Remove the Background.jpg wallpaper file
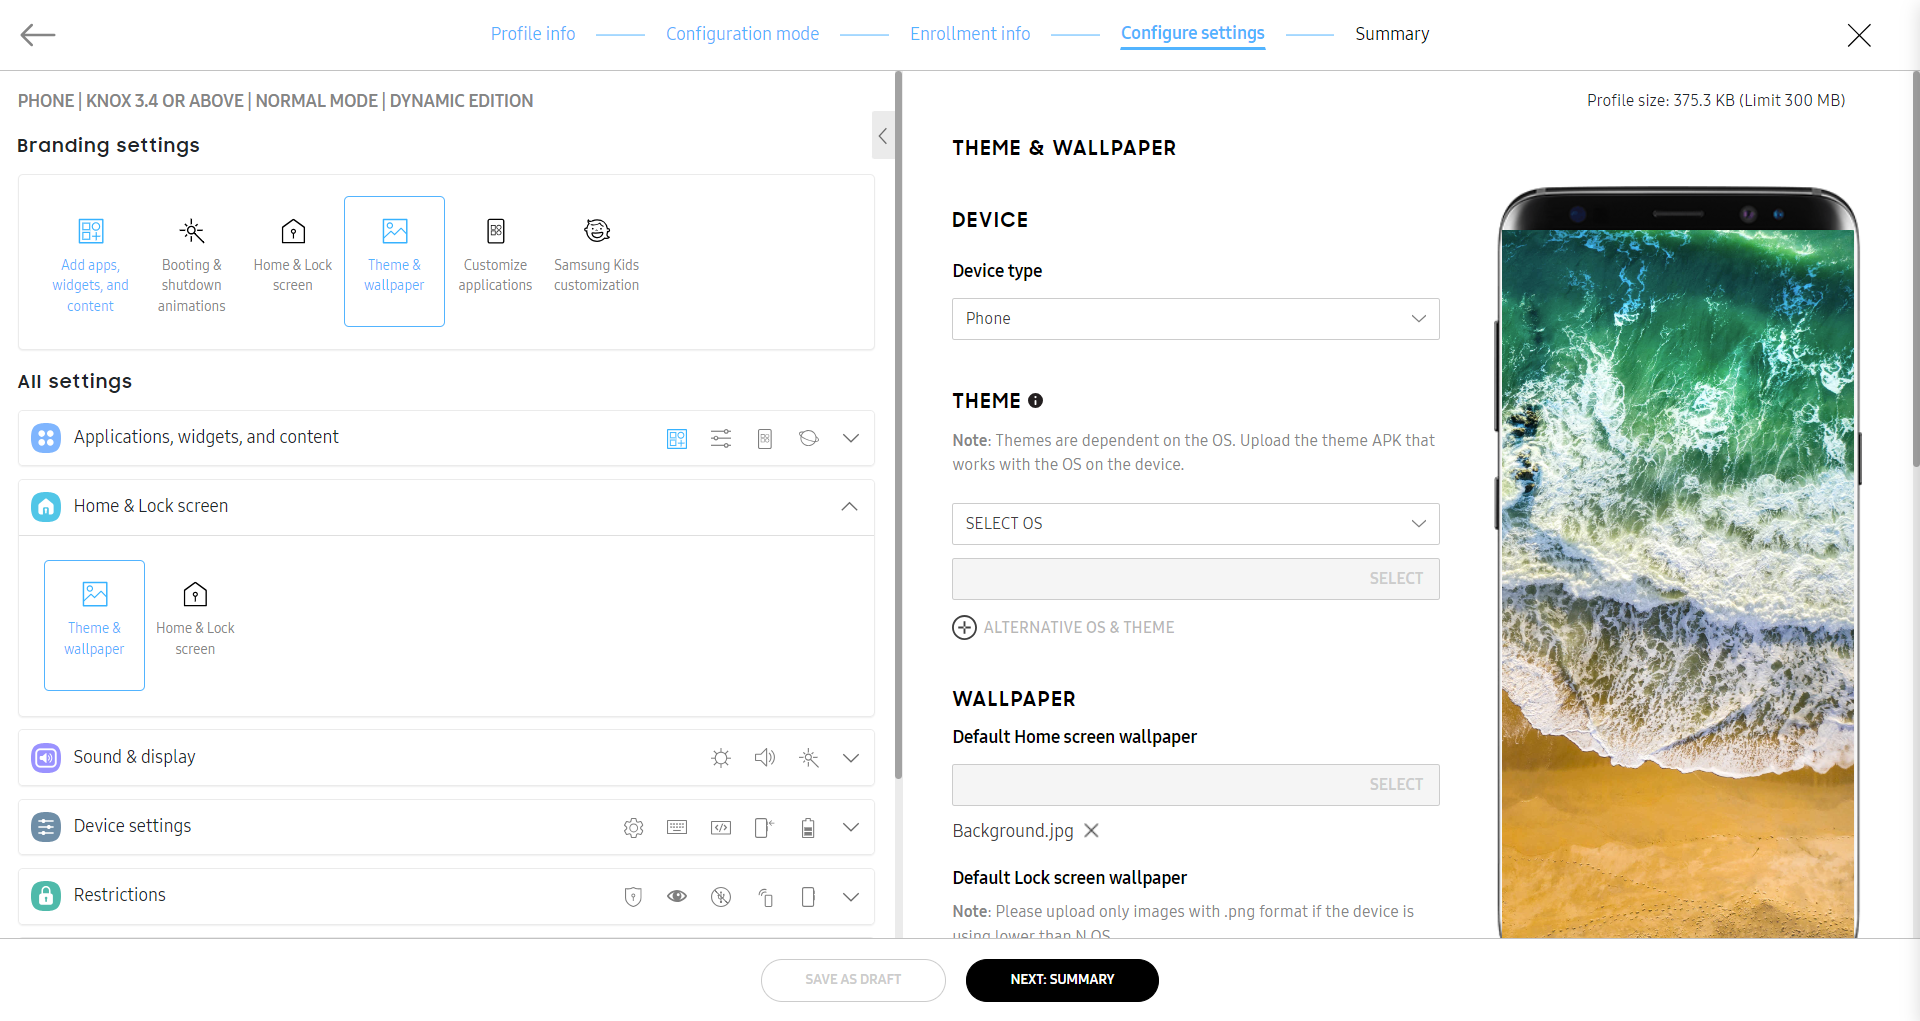The height and width of the screenshot is (1021, 1920). (1092, 831)
